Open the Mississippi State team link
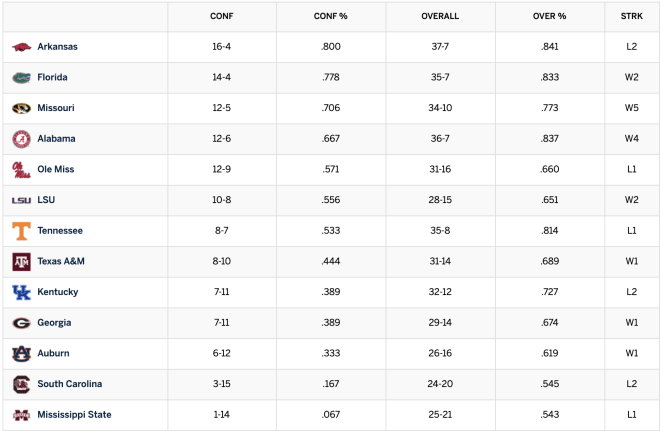The width and height of the screenshot is (660, 431). [x=74, y=414]
